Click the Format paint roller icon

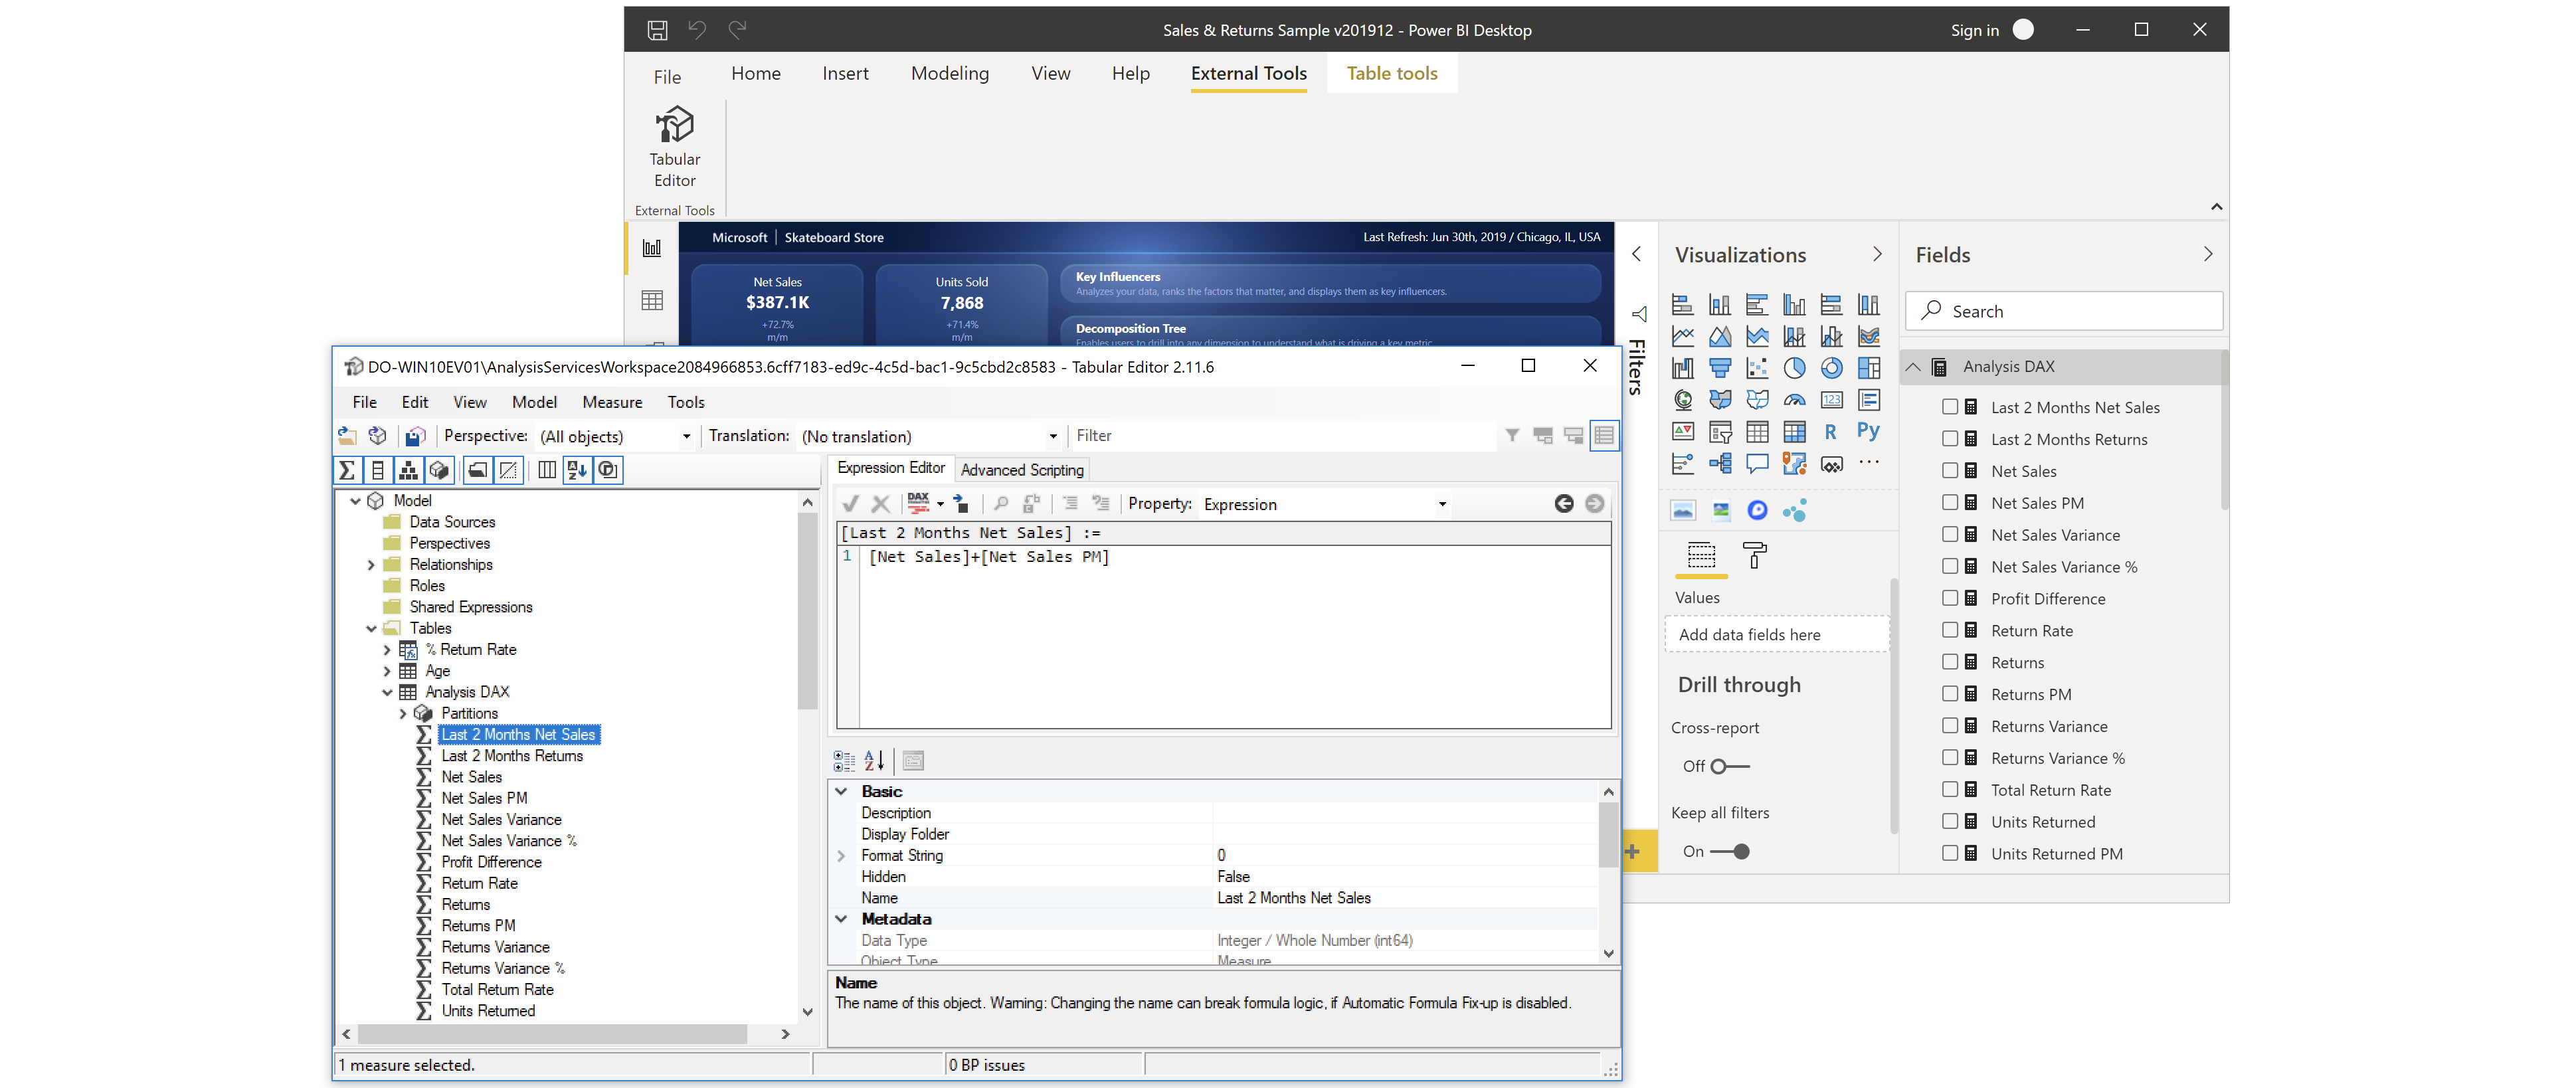click(x=1754, y=555)
